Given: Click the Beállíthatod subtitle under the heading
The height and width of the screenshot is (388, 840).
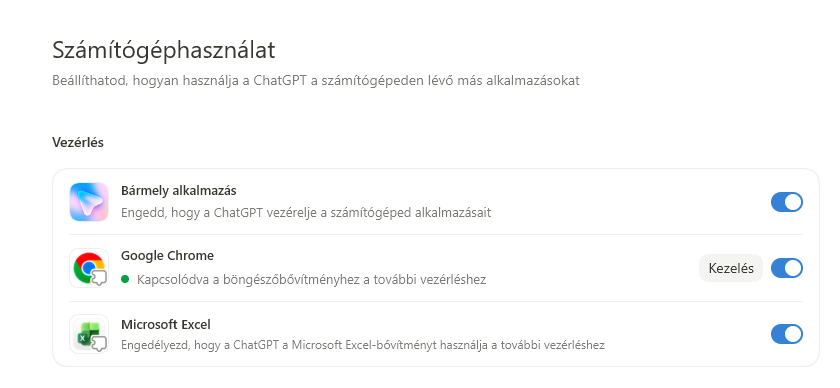Looking at the screenshot, I should click(316, 81).
